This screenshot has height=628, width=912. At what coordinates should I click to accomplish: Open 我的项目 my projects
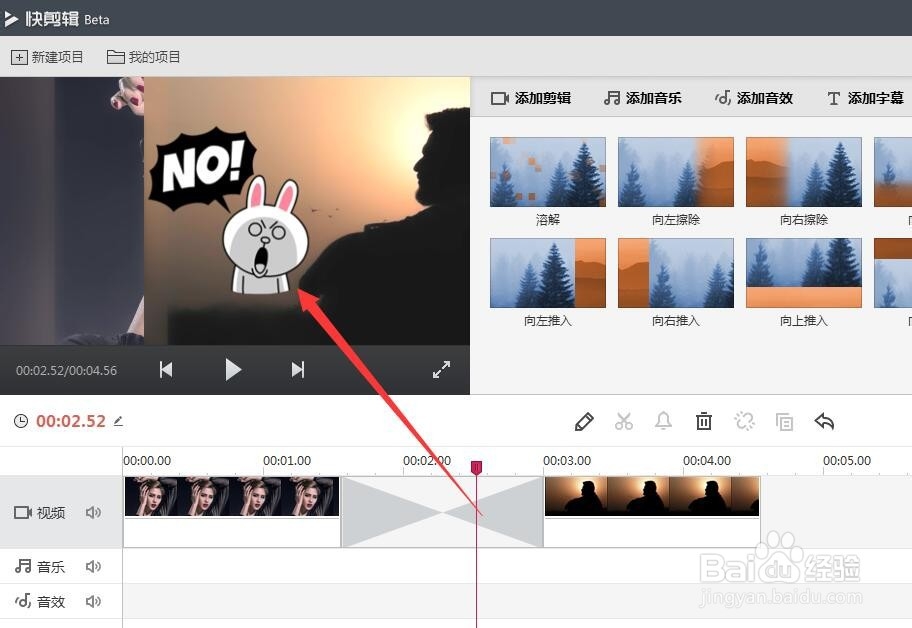[x=144, y=57]
